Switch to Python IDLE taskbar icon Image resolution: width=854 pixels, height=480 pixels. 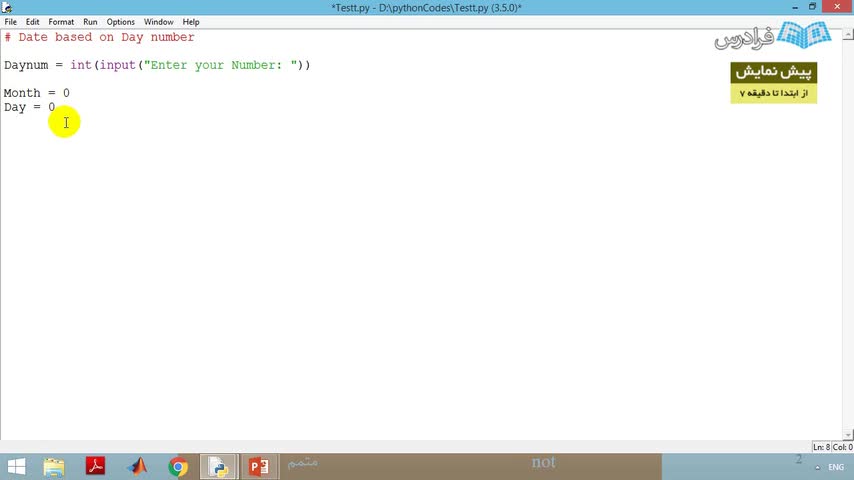coord(219,467)
